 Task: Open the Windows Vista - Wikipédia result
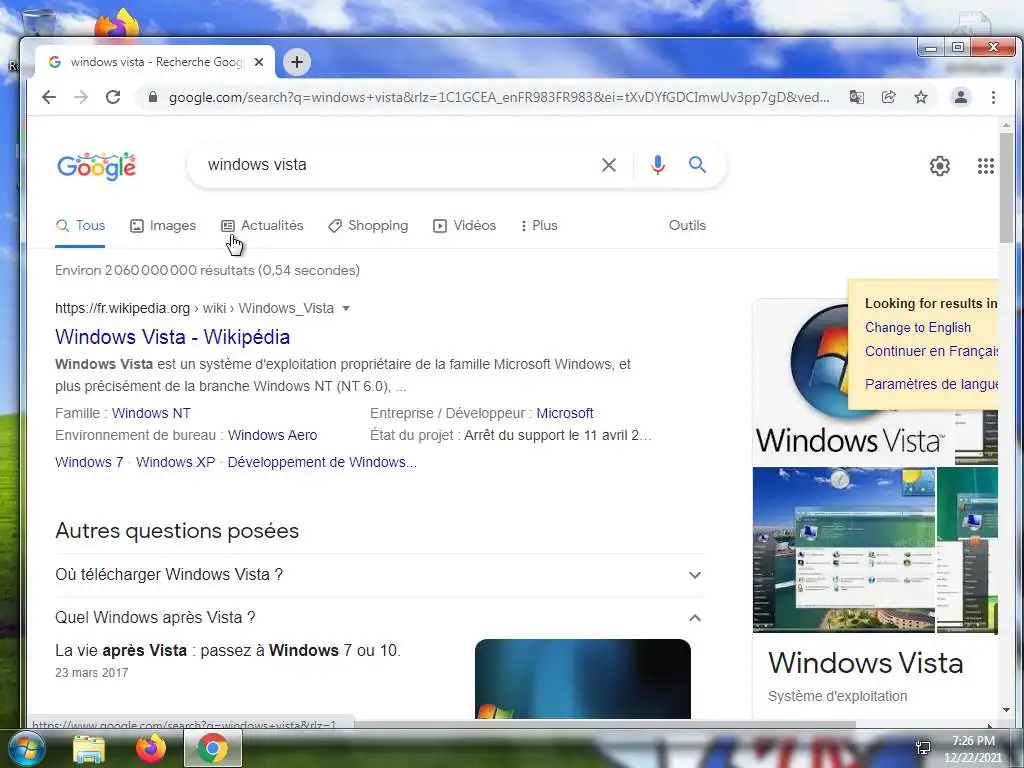172,337
